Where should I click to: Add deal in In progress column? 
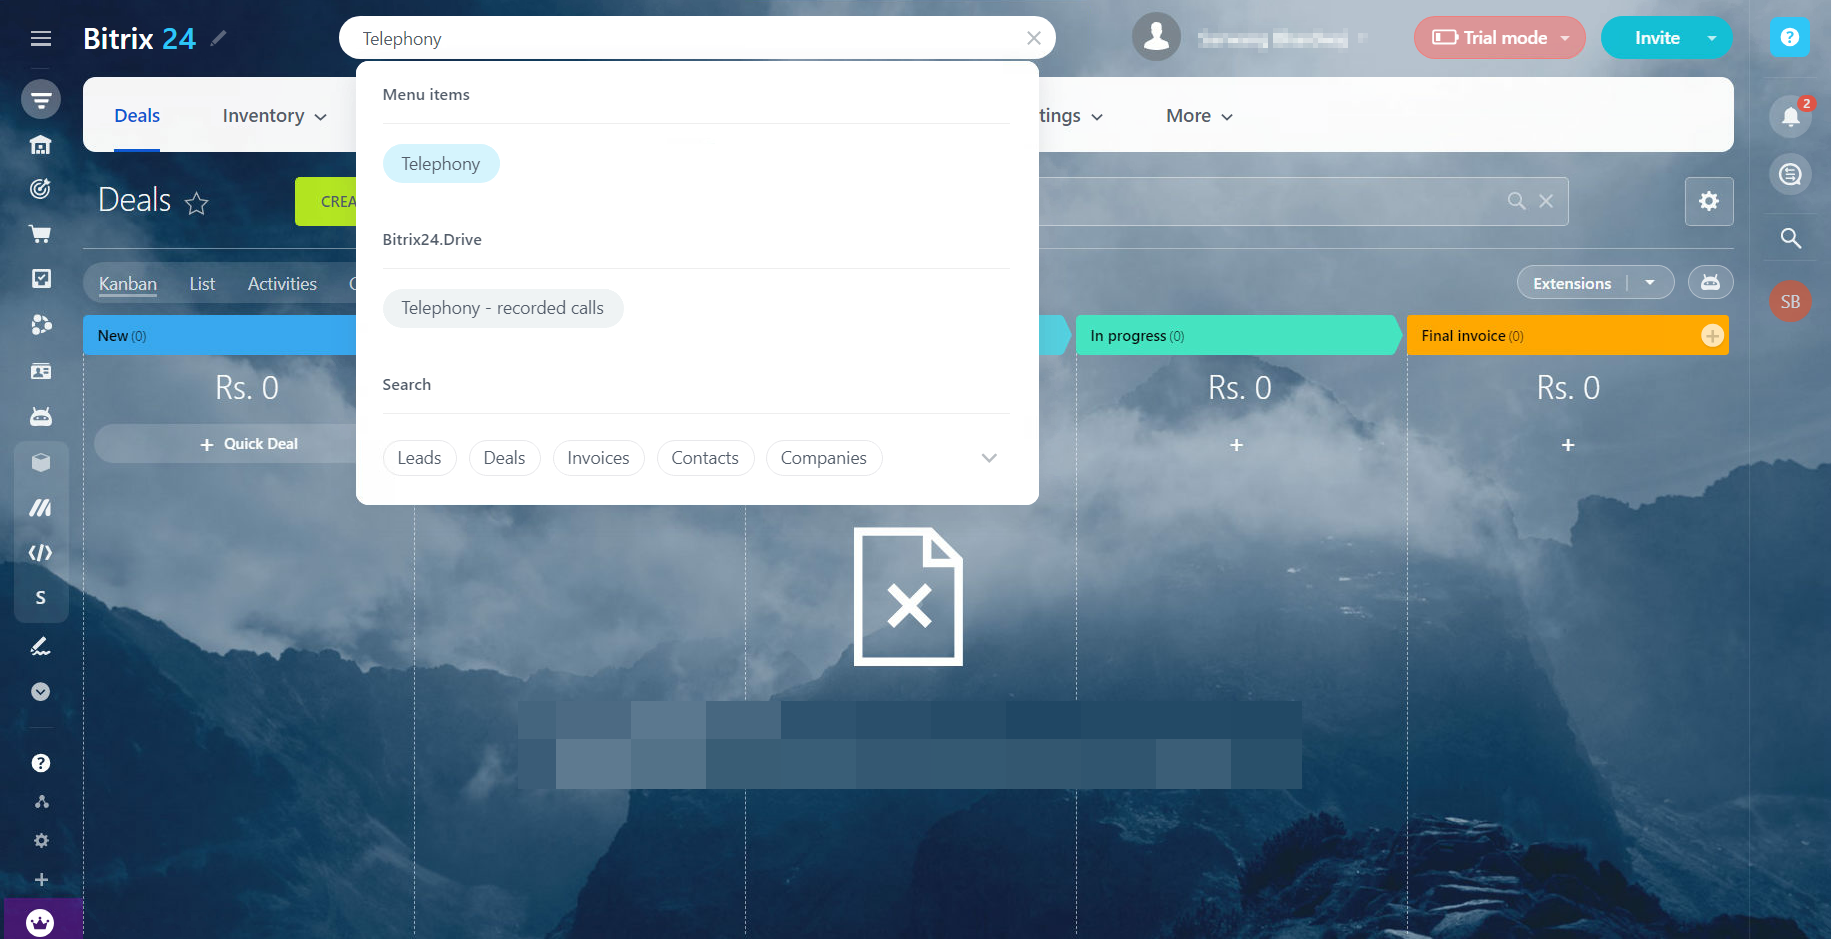pos(1237,445)
